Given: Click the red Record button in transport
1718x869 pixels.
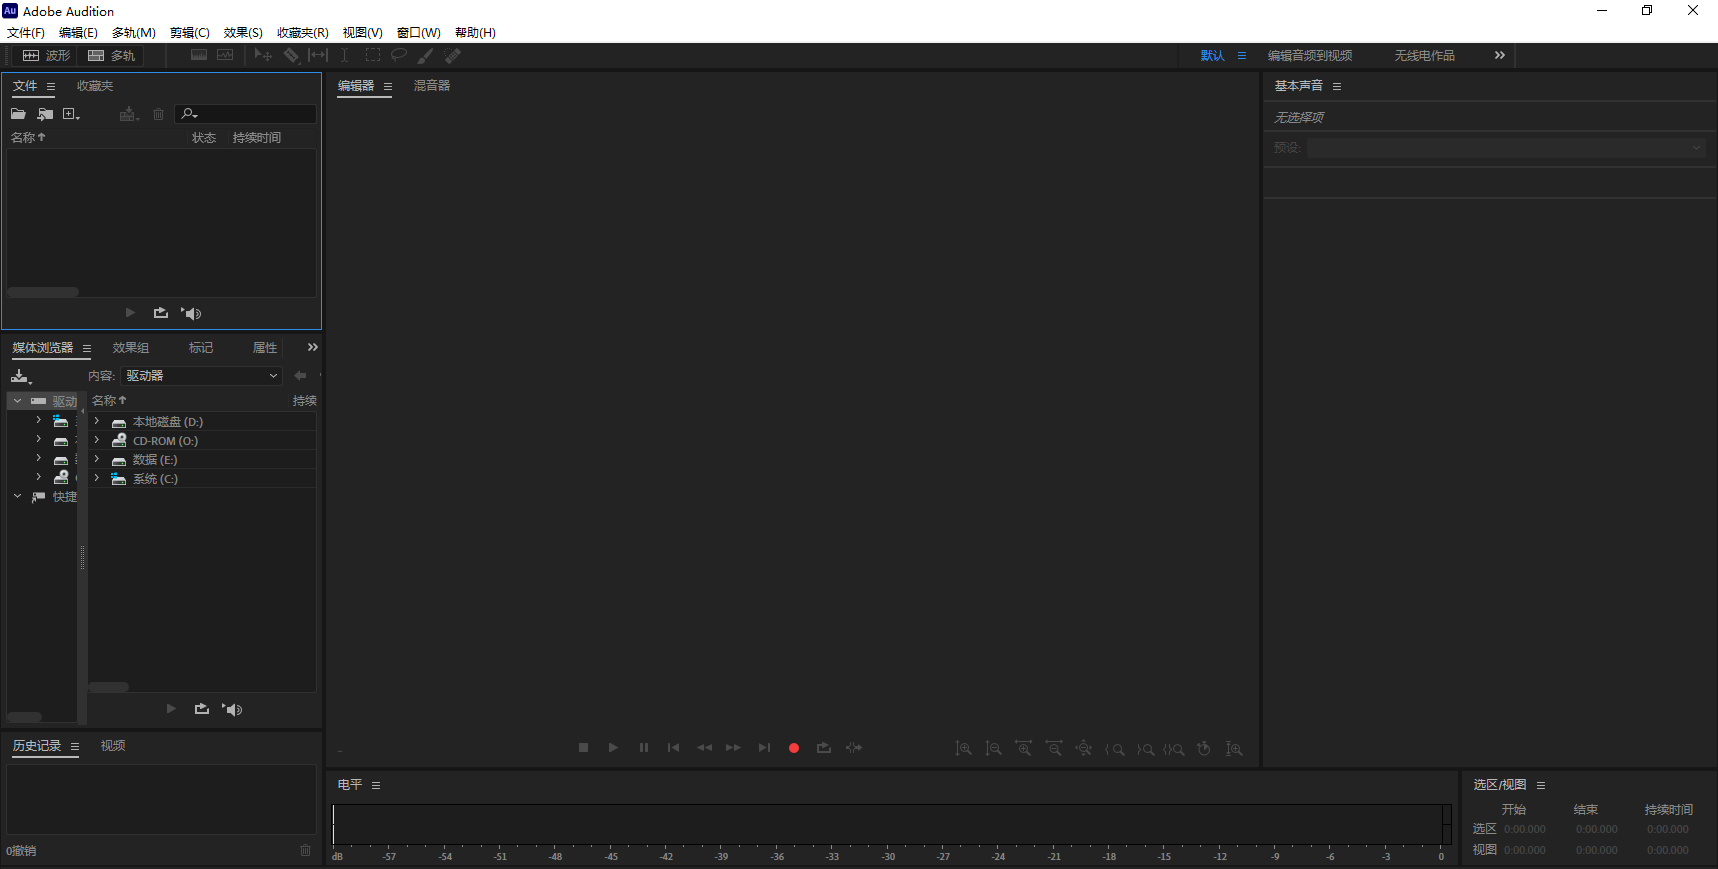Looking at the screenshot, I should click(x=794, y=748).
